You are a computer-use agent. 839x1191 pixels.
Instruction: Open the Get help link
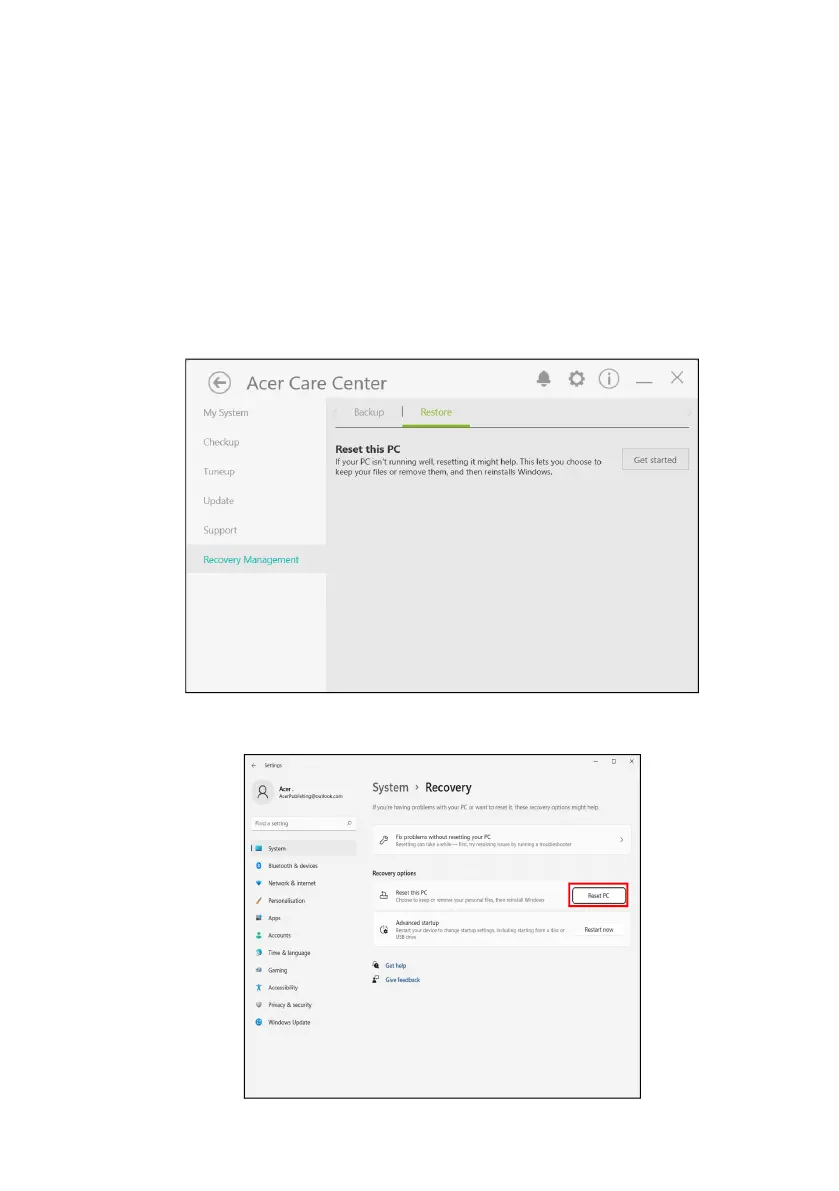pyautogui.click(x=396, y=966)
